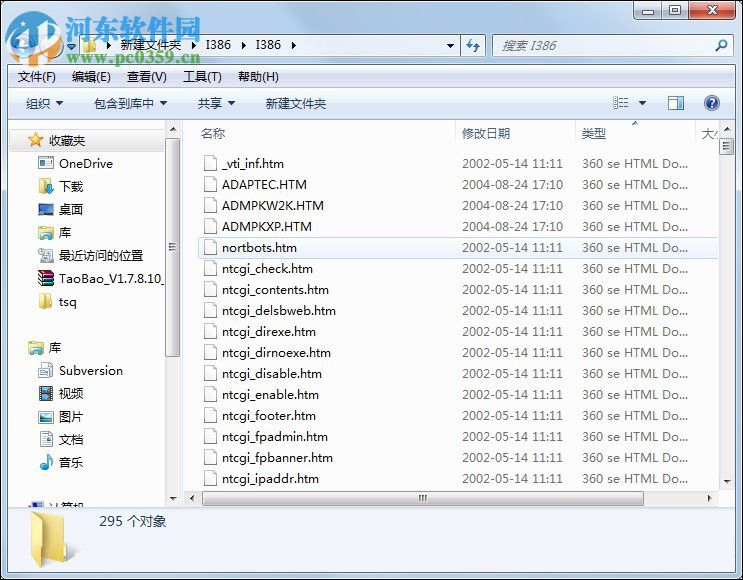743x580 pixels.
Task: Click the 下载 folder icon
Action: coord(45,186)
